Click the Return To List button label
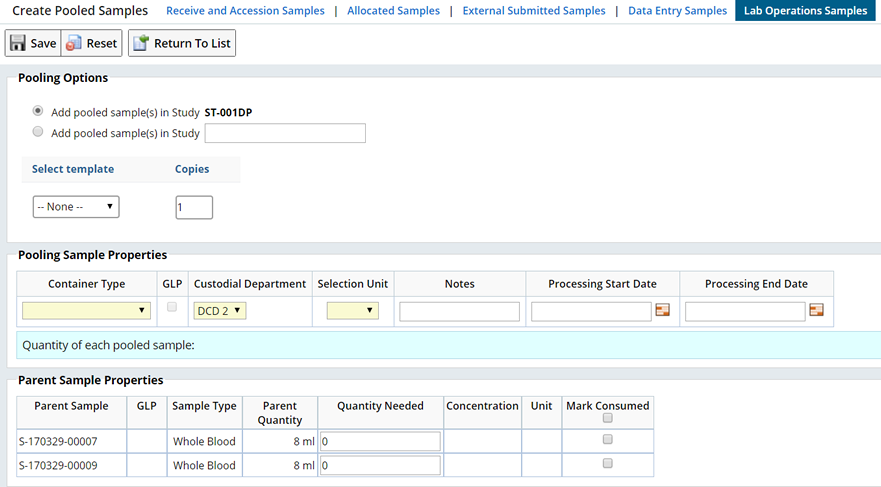 pos(192,43)
